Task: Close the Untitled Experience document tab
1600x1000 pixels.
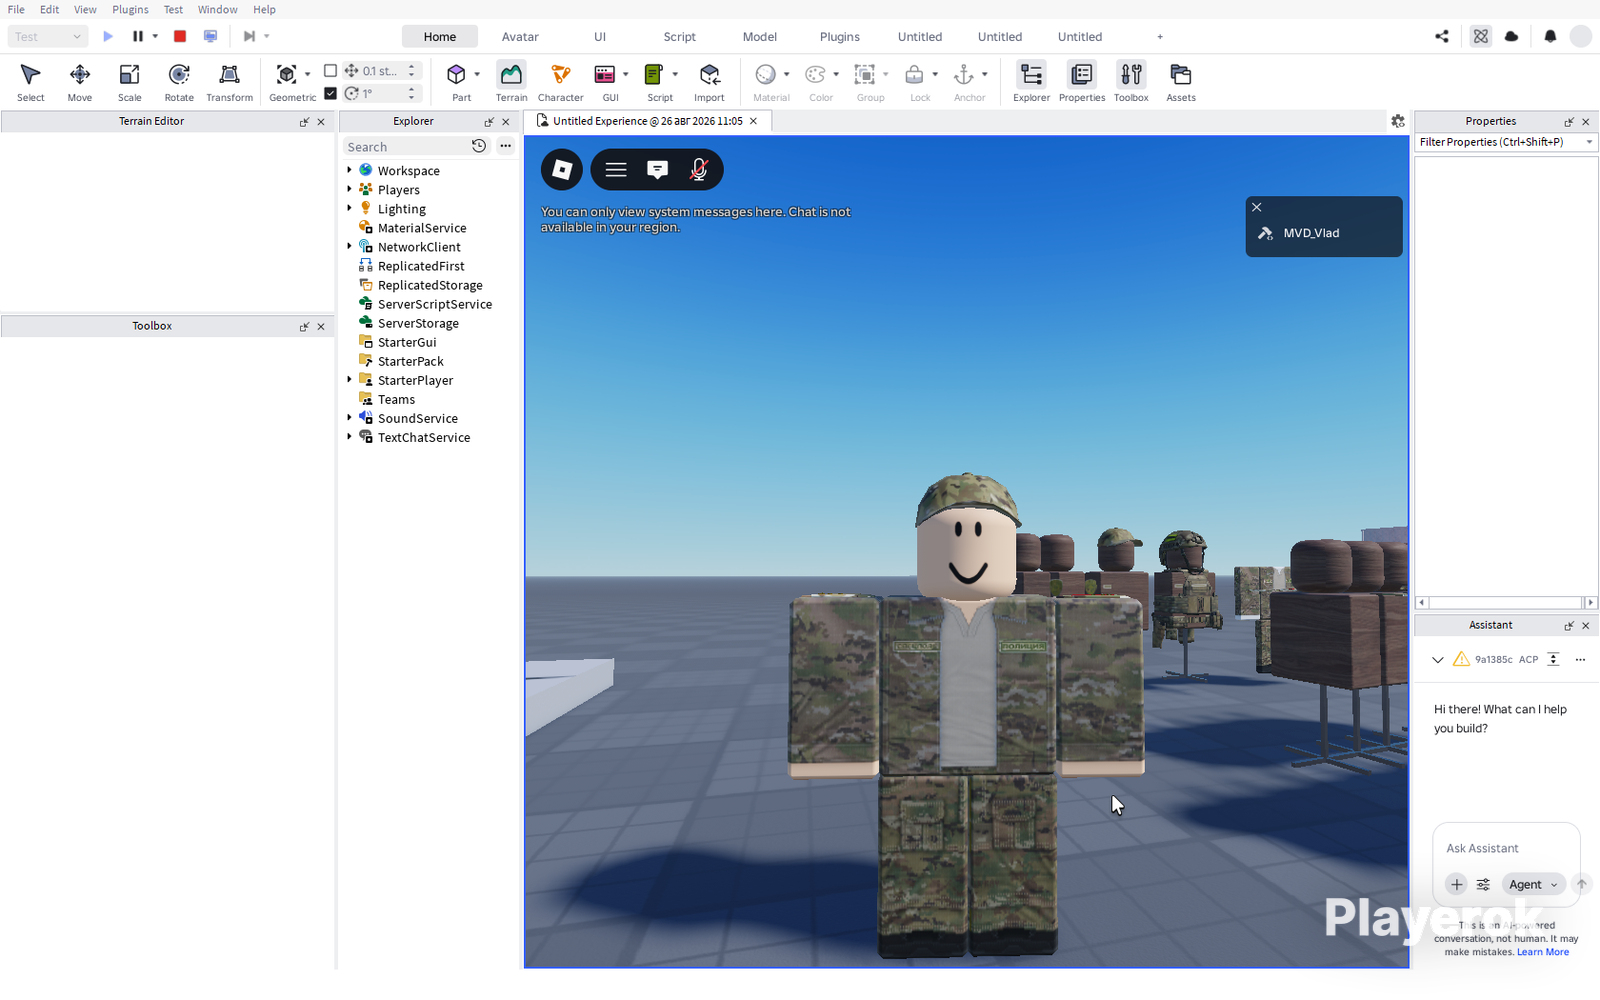Action: pyautogui.click(x=753, y=121)
